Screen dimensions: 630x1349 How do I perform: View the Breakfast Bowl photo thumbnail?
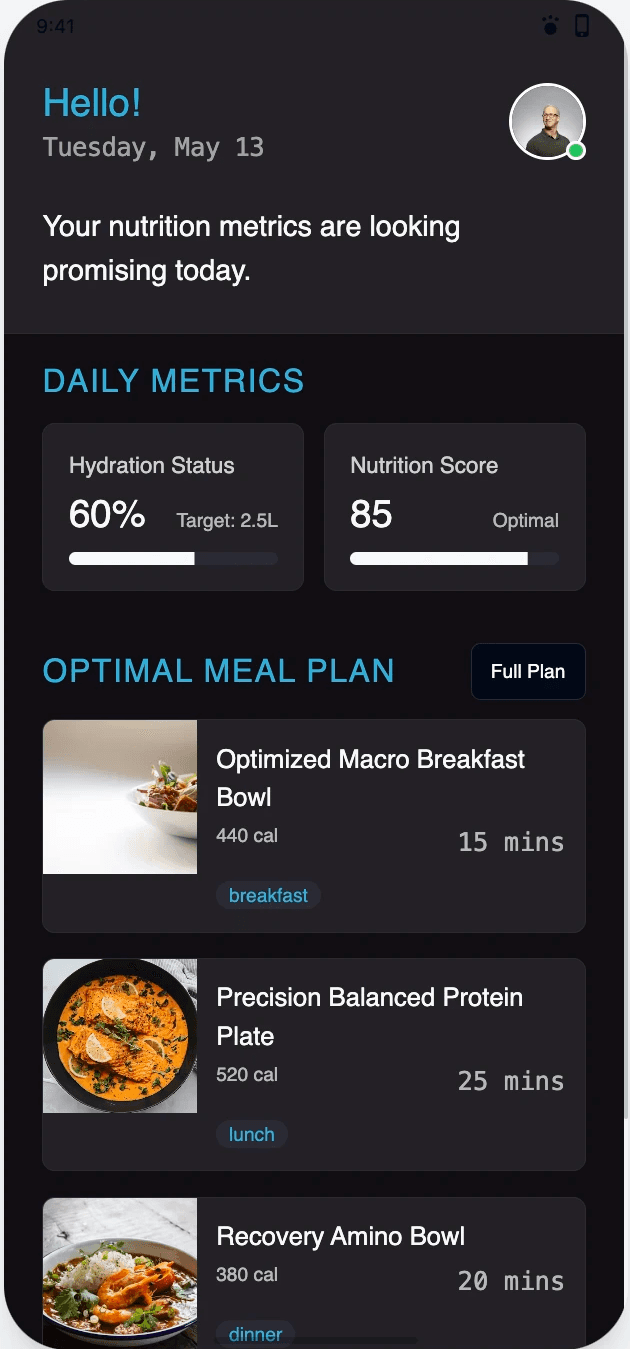120,797
